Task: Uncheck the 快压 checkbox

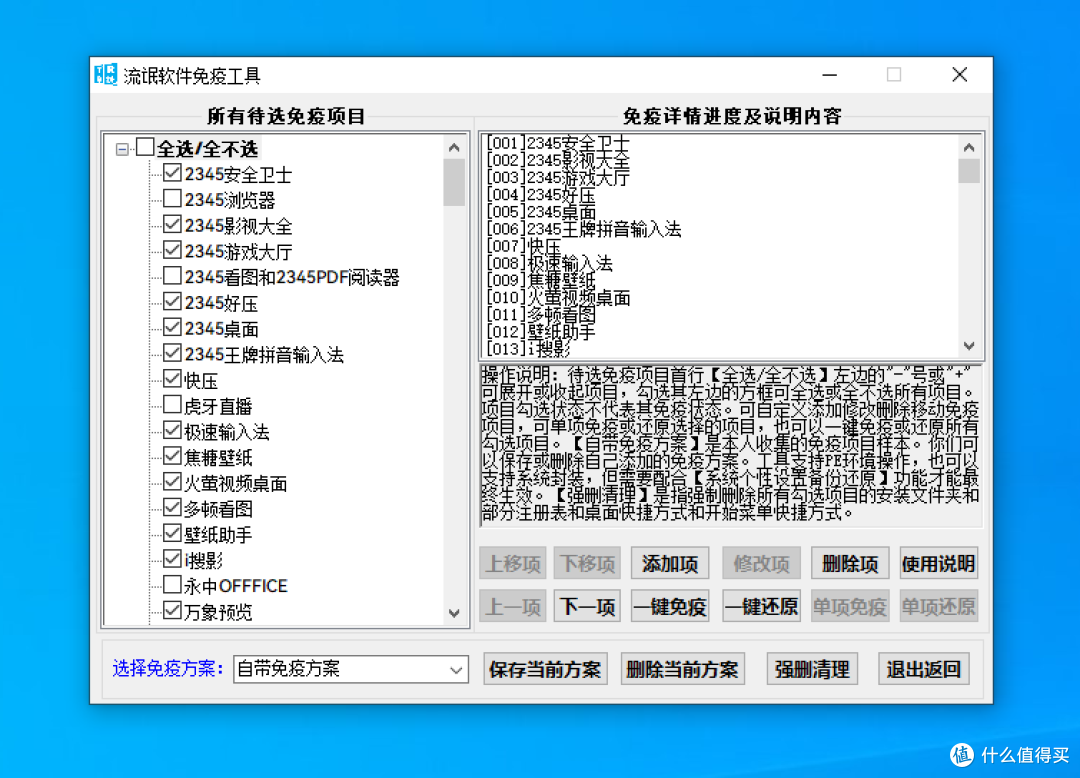Action: pos(172,379)
